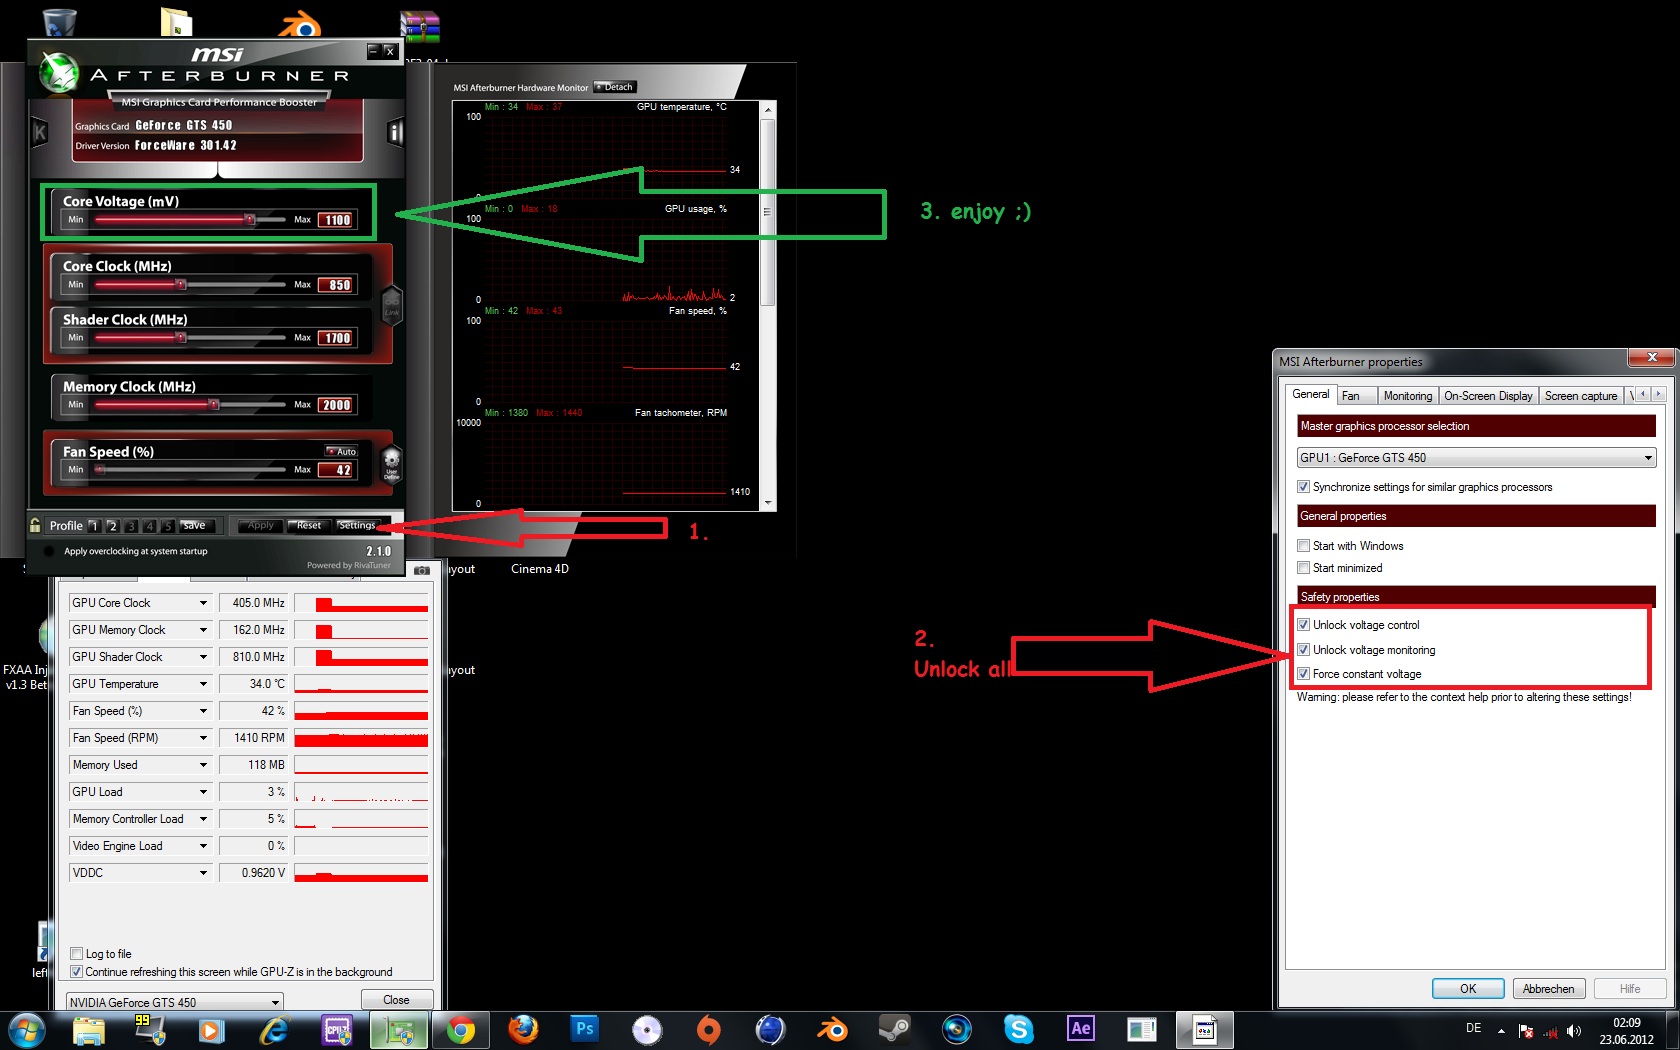Click save profile button
The image size is (1680, 1050).
194,525
